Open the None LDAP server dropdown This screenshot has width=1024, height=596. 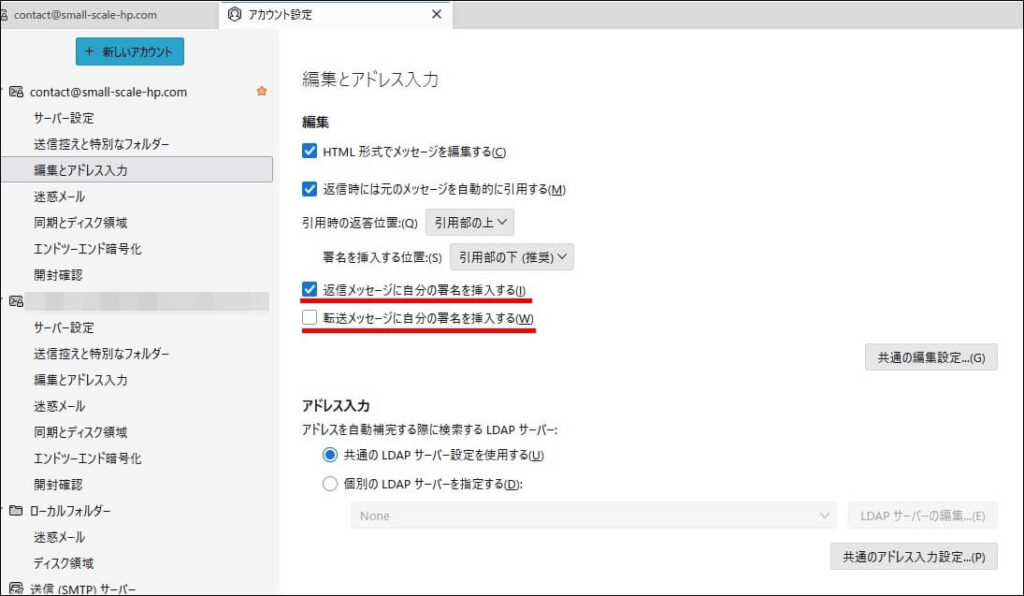tap(593, 516)
